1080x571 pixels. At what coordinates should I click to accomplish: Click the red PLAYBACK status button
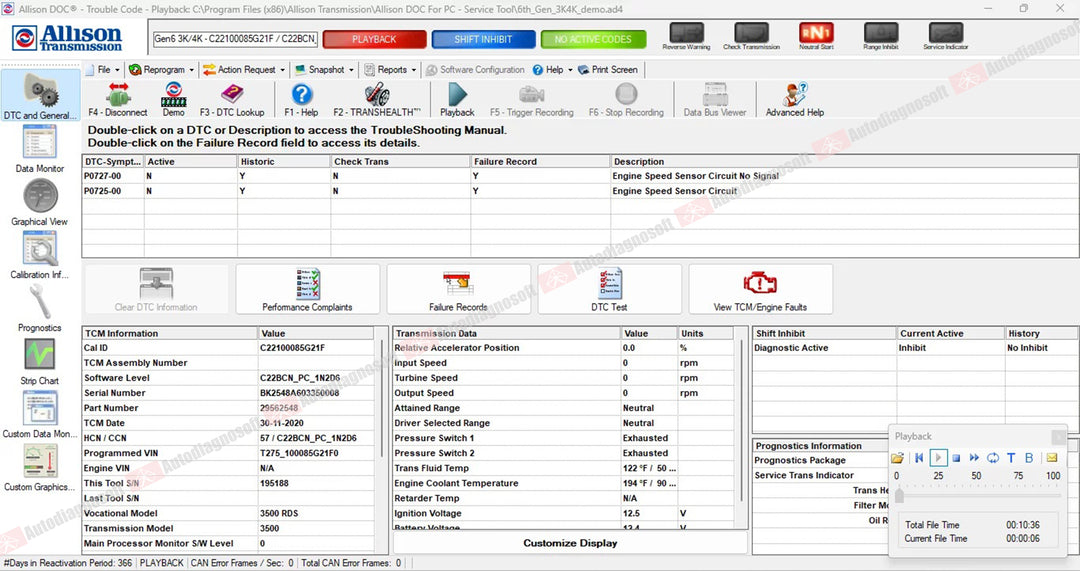point(374,39)
